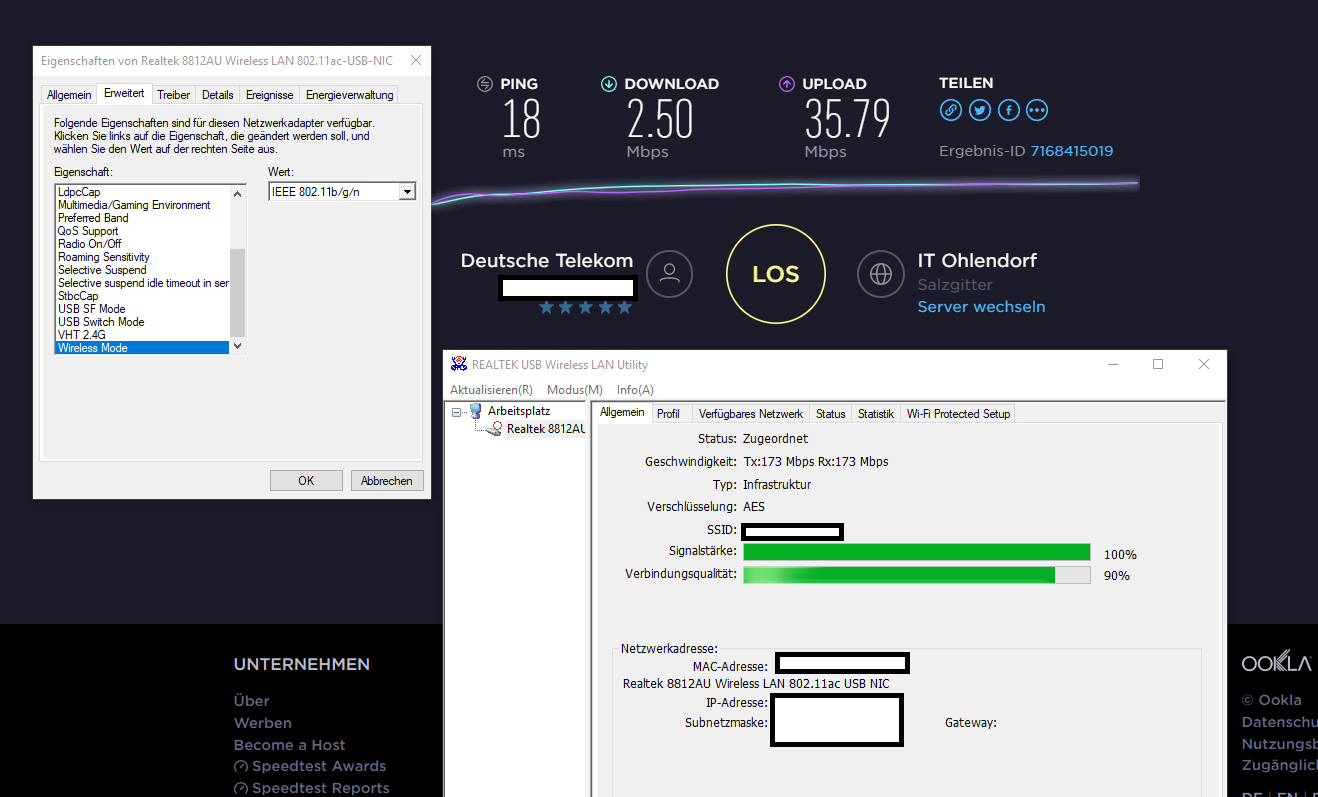Open the Become a Host link

pos(290,745)
